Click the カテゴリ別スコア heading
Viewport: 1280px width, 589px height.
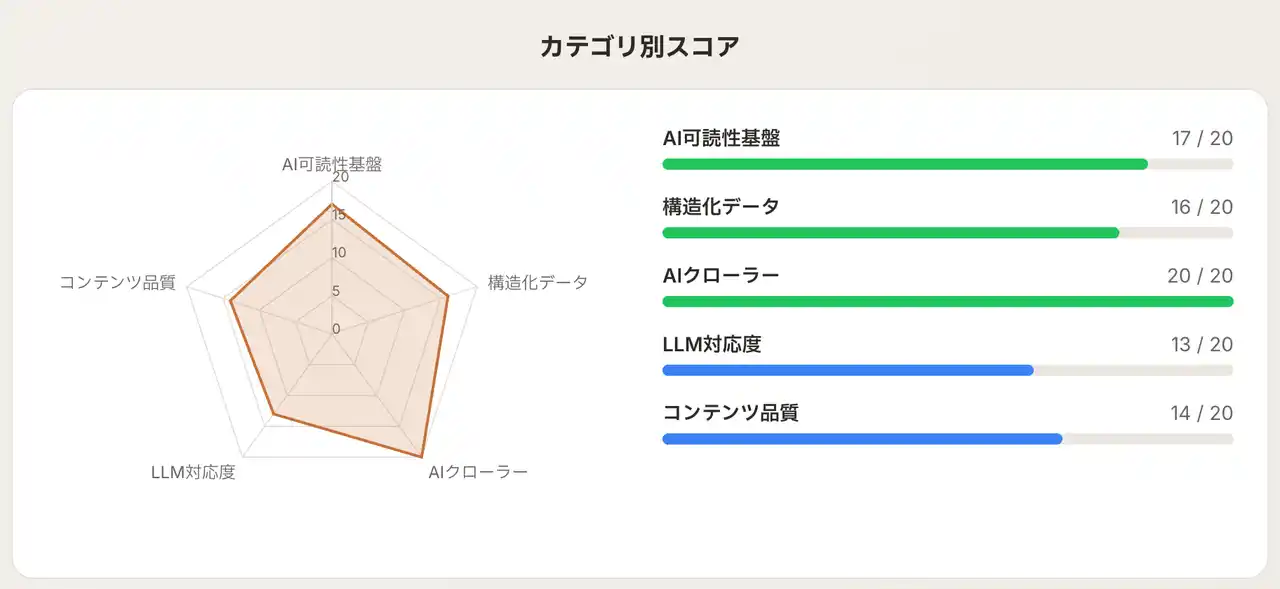click(x=640, y=47)
